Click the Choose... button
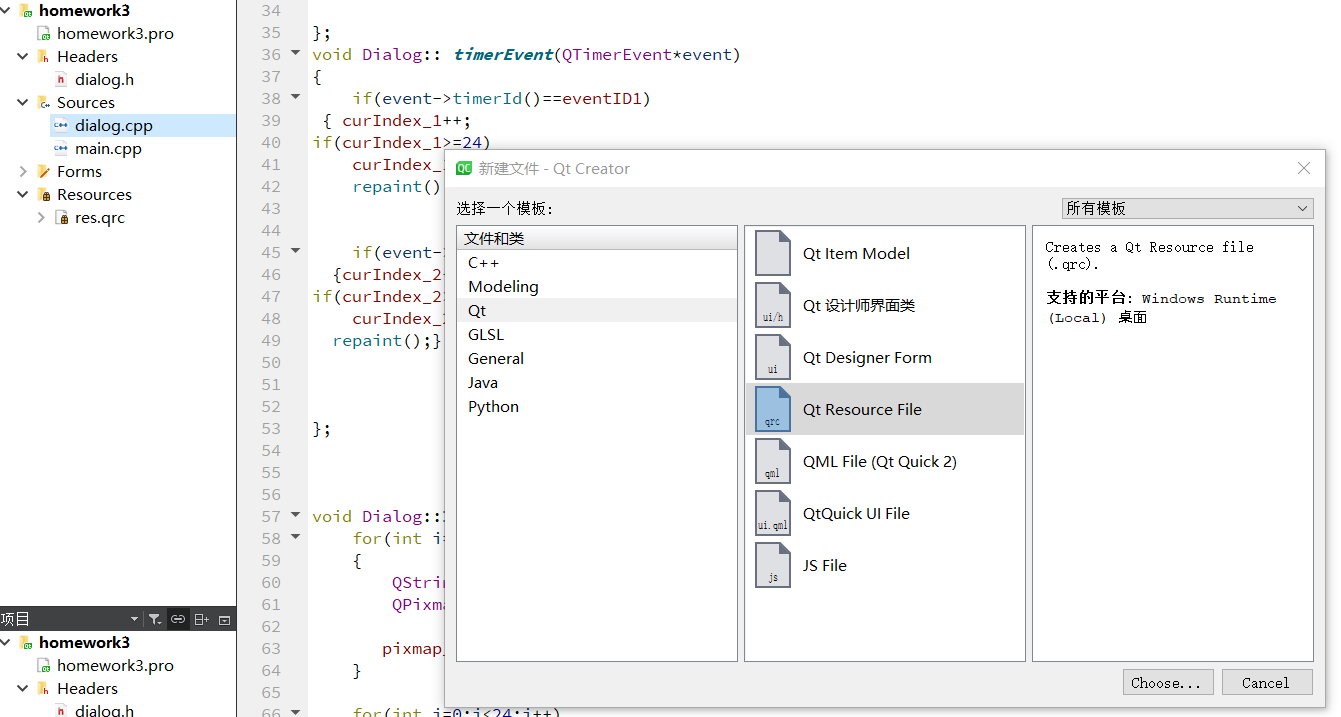1341x717 pixels. (x=1168, y=682)
